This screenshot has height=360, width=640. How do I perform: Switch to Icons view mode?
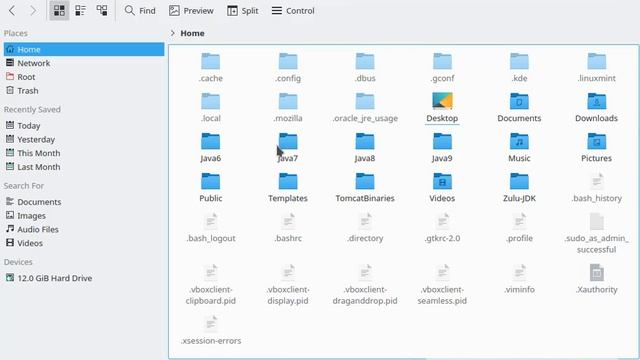[x=59, y=11]
